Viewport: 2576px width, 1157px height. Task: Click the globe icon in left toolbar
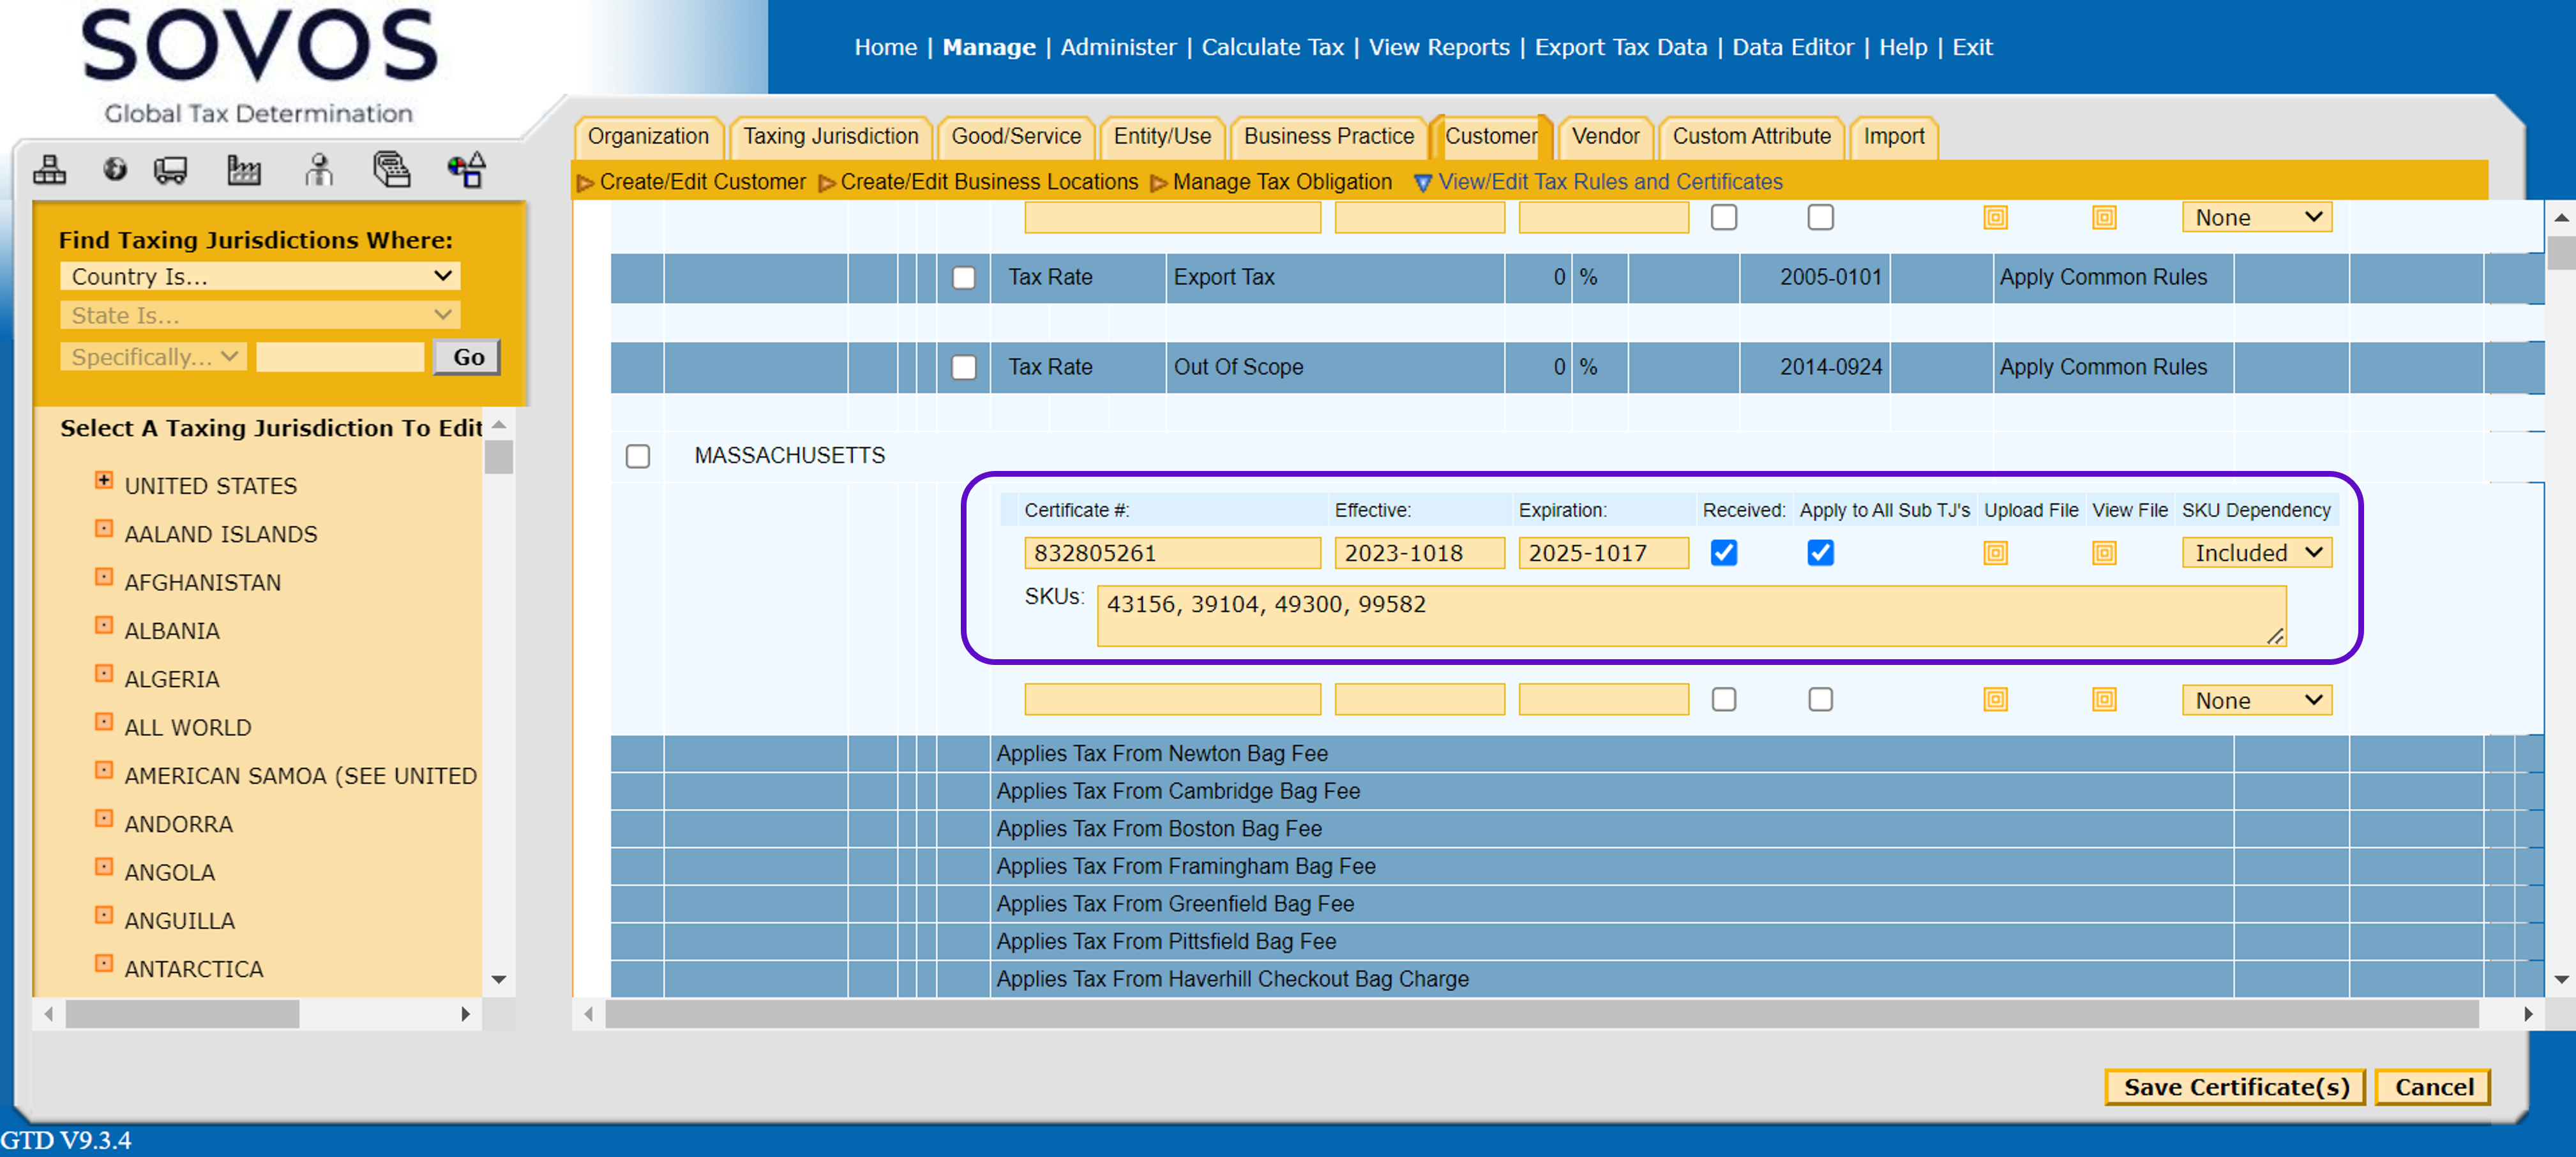[x=115, y=170]
